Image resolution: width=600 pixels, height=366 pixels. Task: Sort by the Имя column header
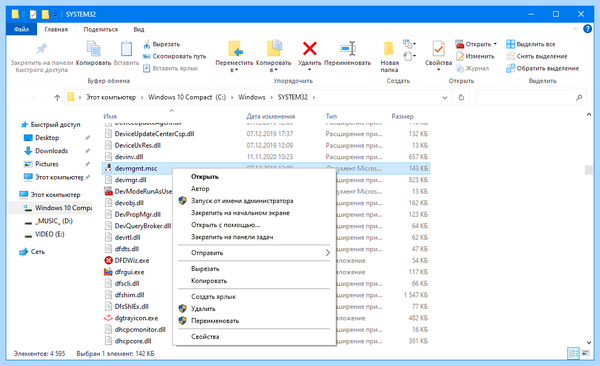[110, 116]
